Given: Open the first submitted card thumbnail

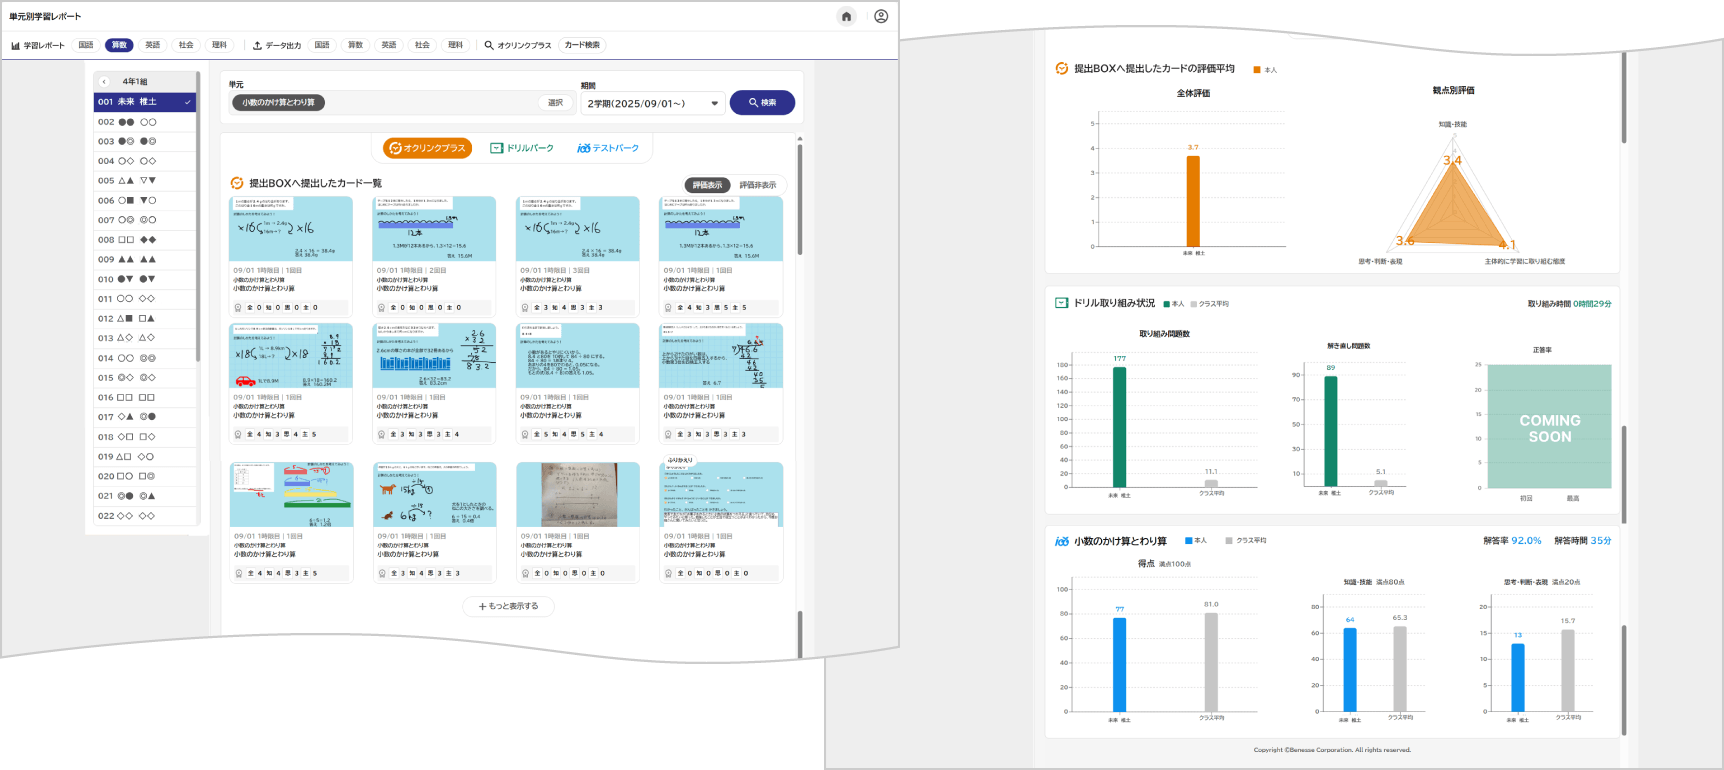Looking at the screenshot, I should [x=291, y=229].
